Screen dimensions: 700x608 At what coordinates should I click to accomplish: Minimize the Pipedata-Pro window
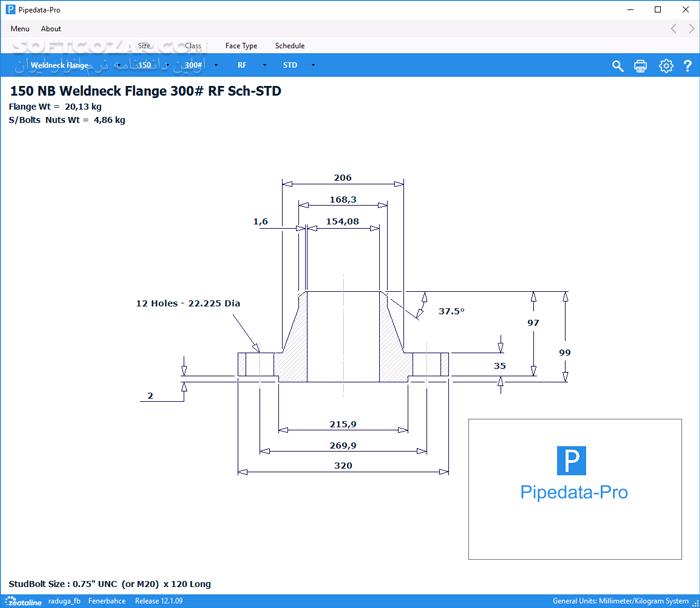[630, 9]
